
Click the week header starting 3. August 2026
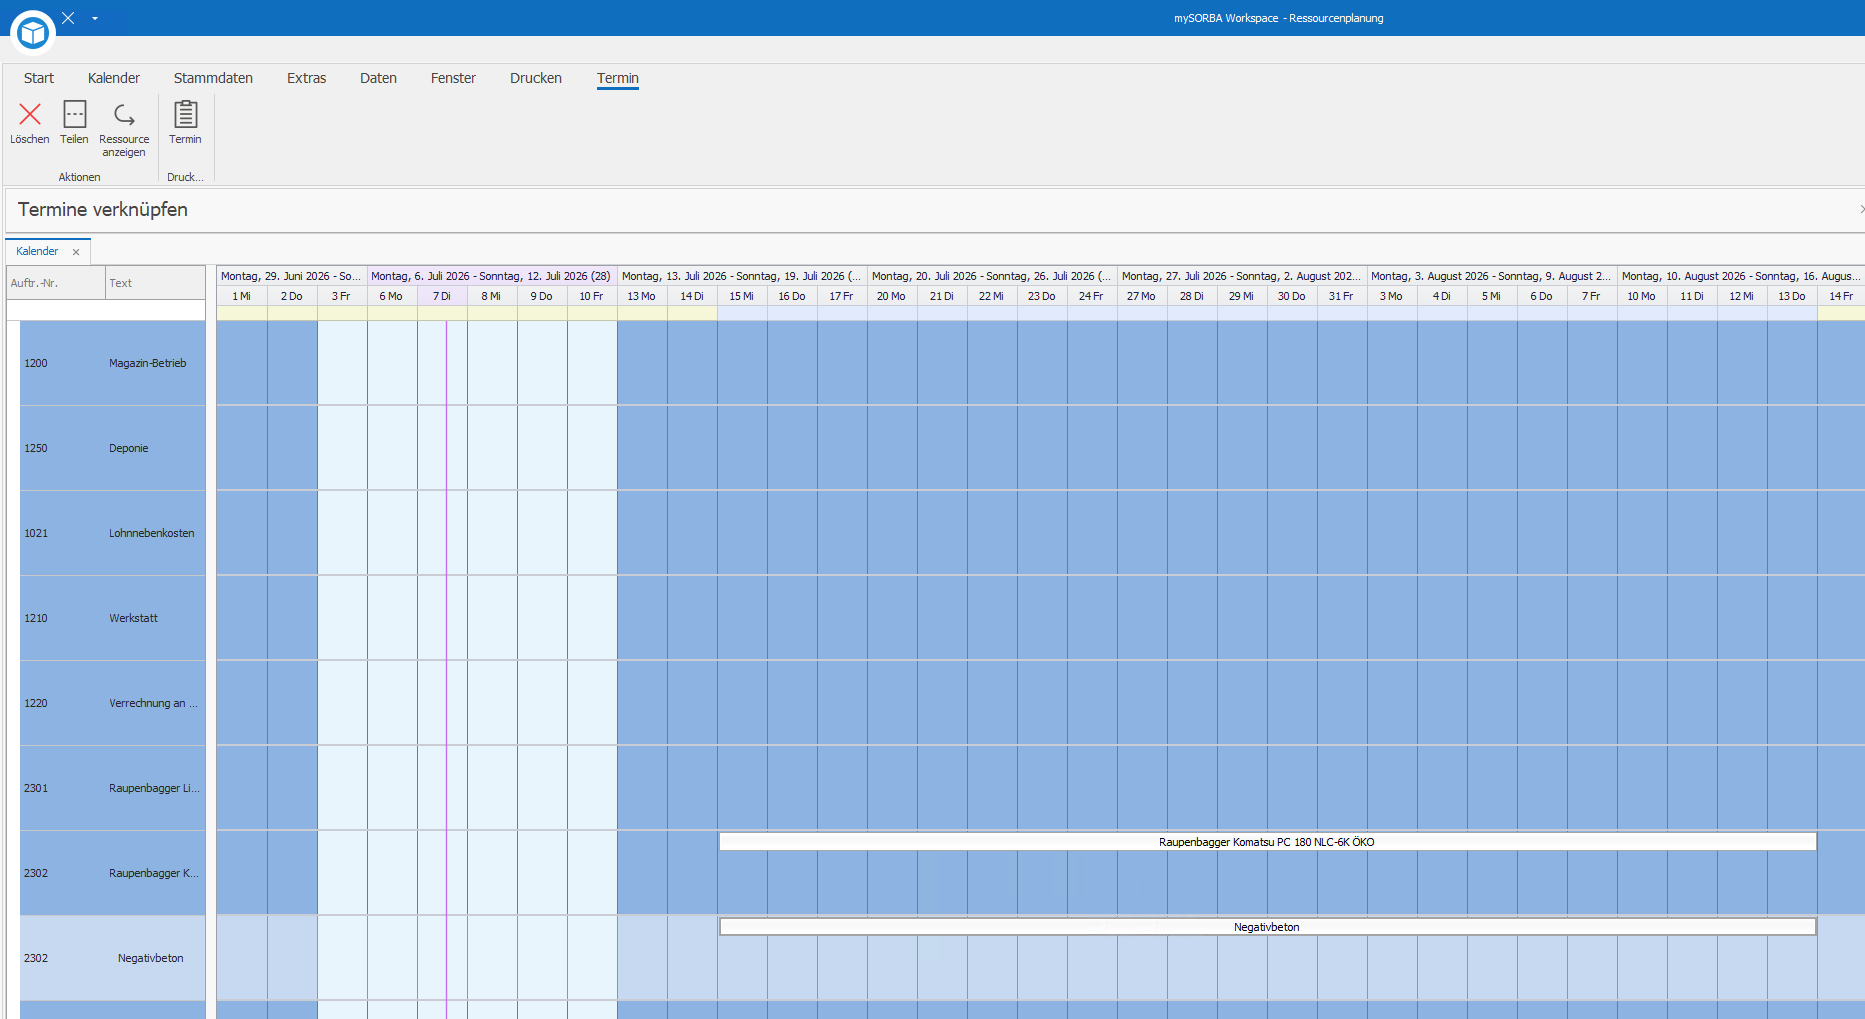1492,276
